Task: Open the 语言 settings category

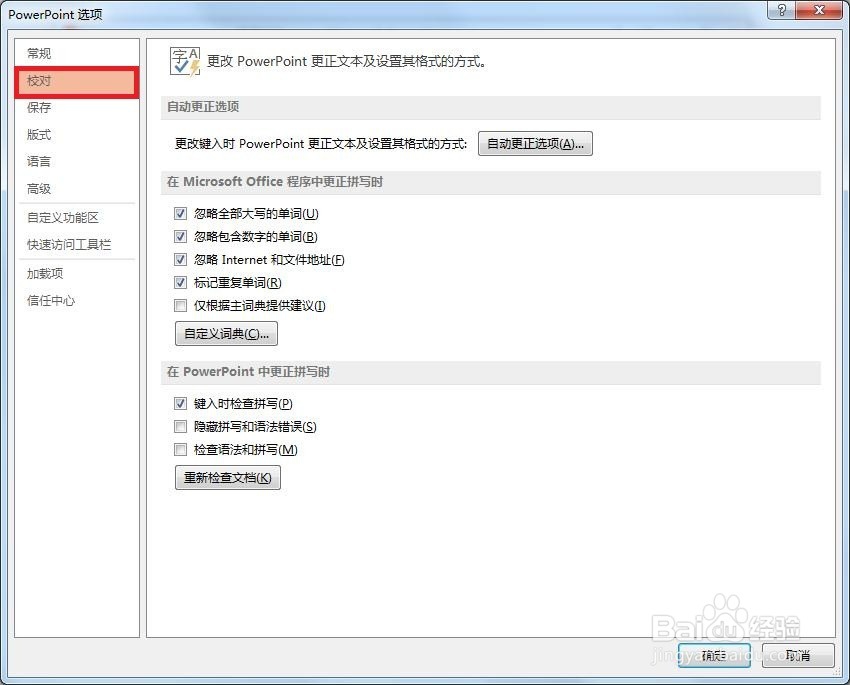Action: tap(39, 161)
